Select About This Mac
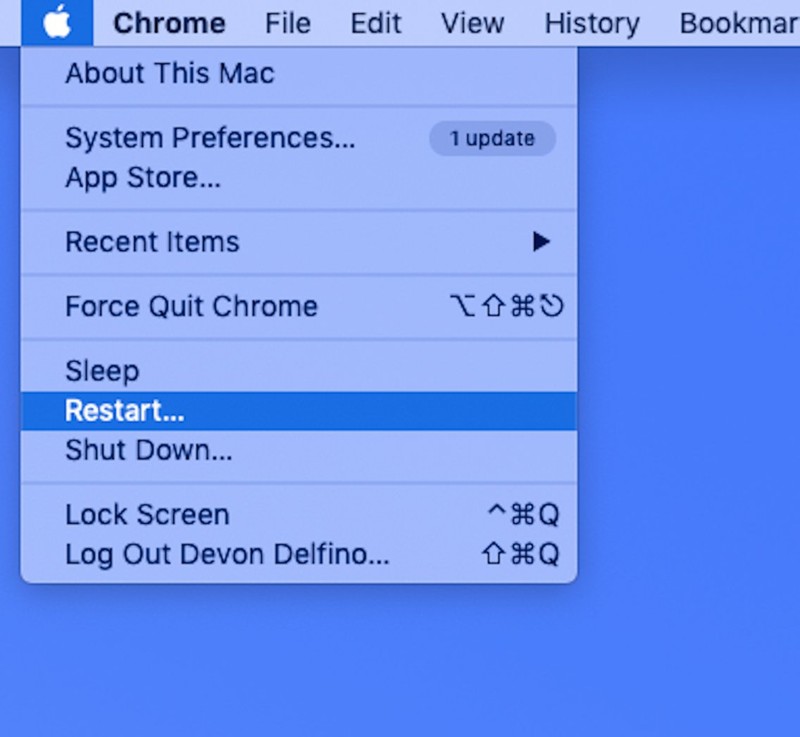The height and width of the screenshot is (737, 800). (x=169, y=73)
